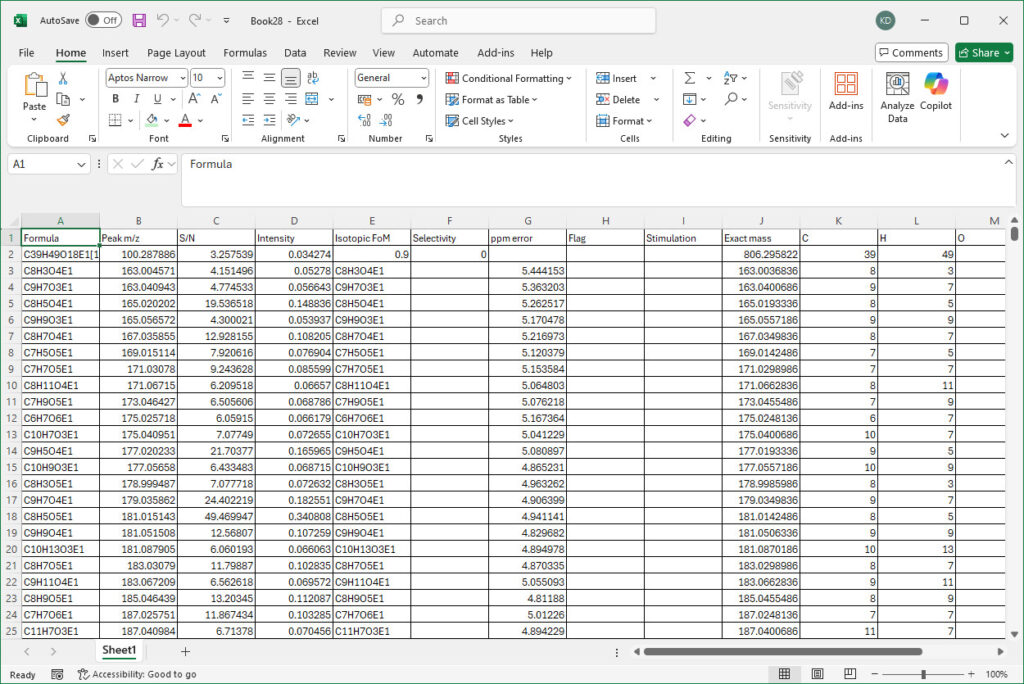
Task: Toggle the AutoSave switch
Action: coord(103,20)
